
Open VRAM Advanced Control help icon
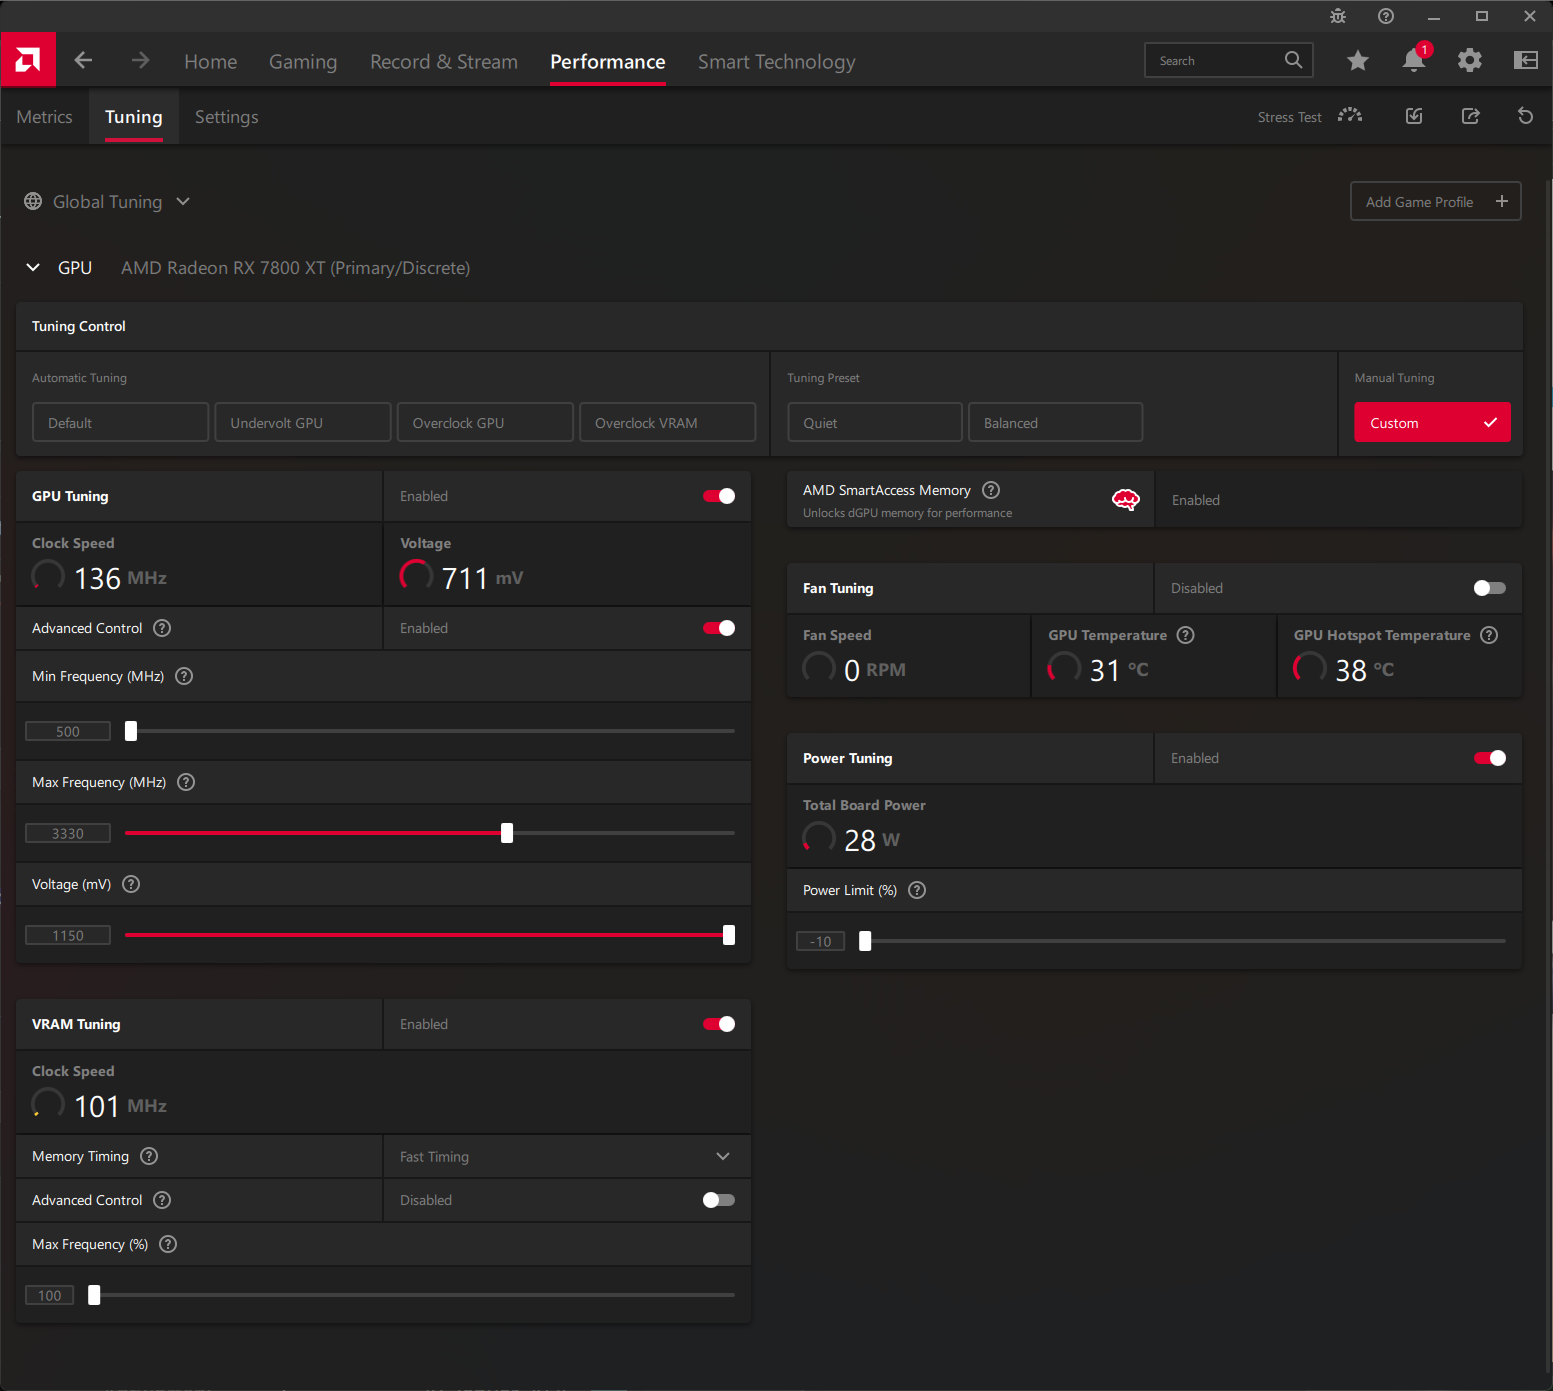pyautogui.click(x=162, y=1200)
